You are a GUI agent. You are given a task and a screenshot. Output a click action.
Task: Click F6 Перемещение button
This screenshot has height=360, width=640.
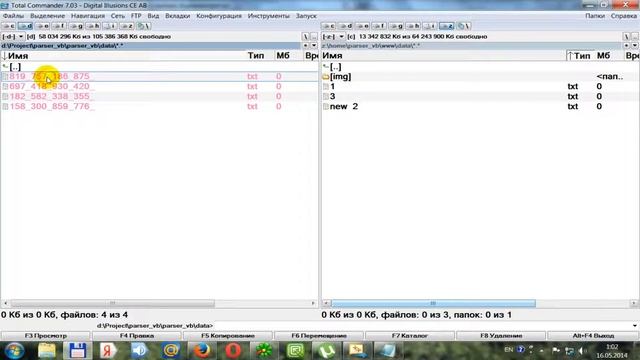[x=319, y=336]
